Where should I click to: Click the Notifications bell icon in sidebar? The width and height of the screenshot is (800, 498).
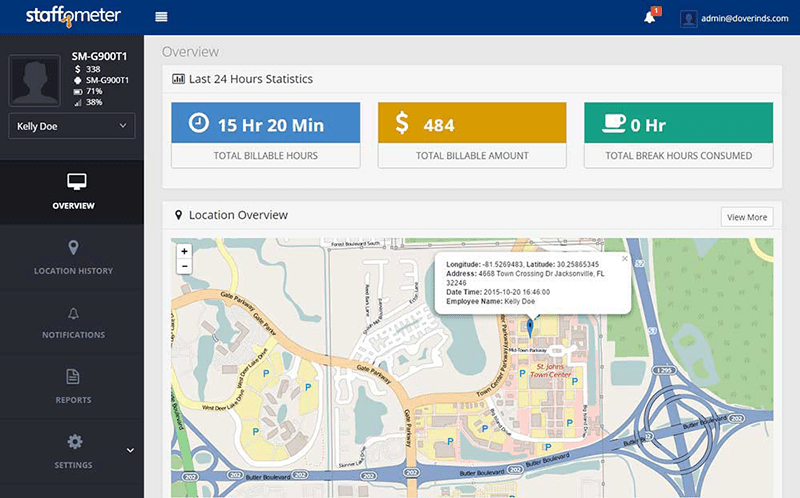pos(73,313)
